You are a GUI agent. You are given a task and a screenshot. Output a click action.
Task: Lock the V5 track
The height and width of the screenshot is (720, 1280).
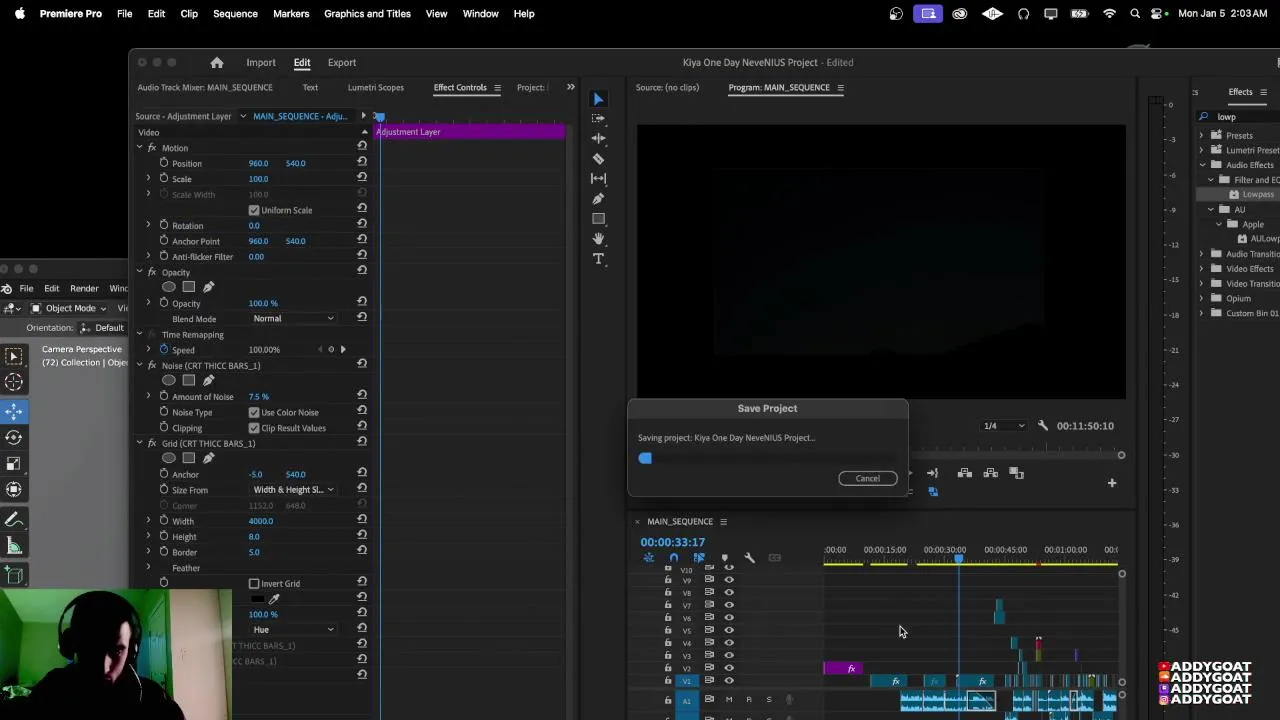tap(668, 630)
